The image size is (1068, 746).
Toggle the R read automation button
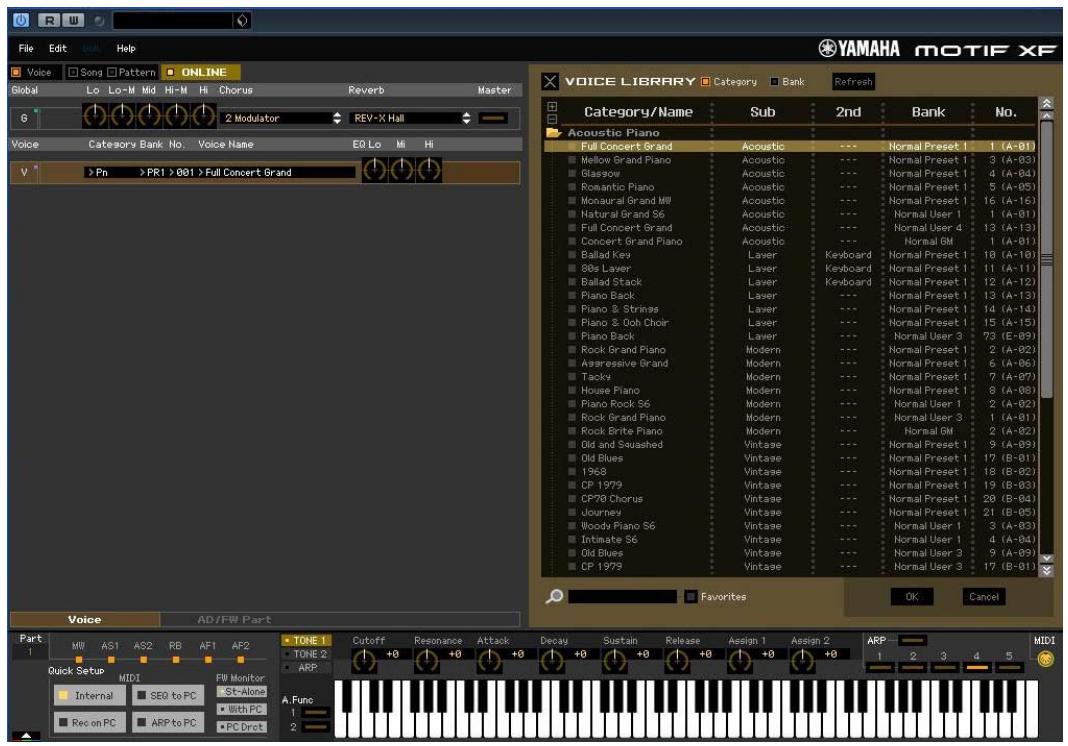49,20
